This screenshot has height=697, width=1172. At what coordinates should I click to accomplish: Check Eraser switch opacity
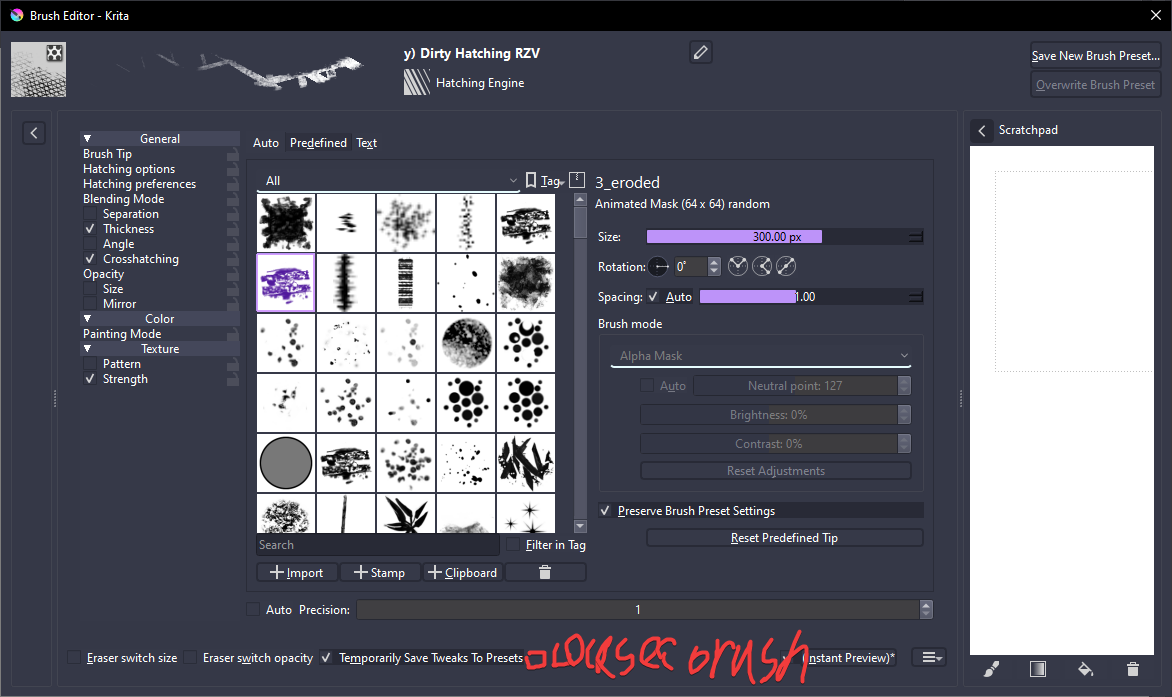(191, 657)
